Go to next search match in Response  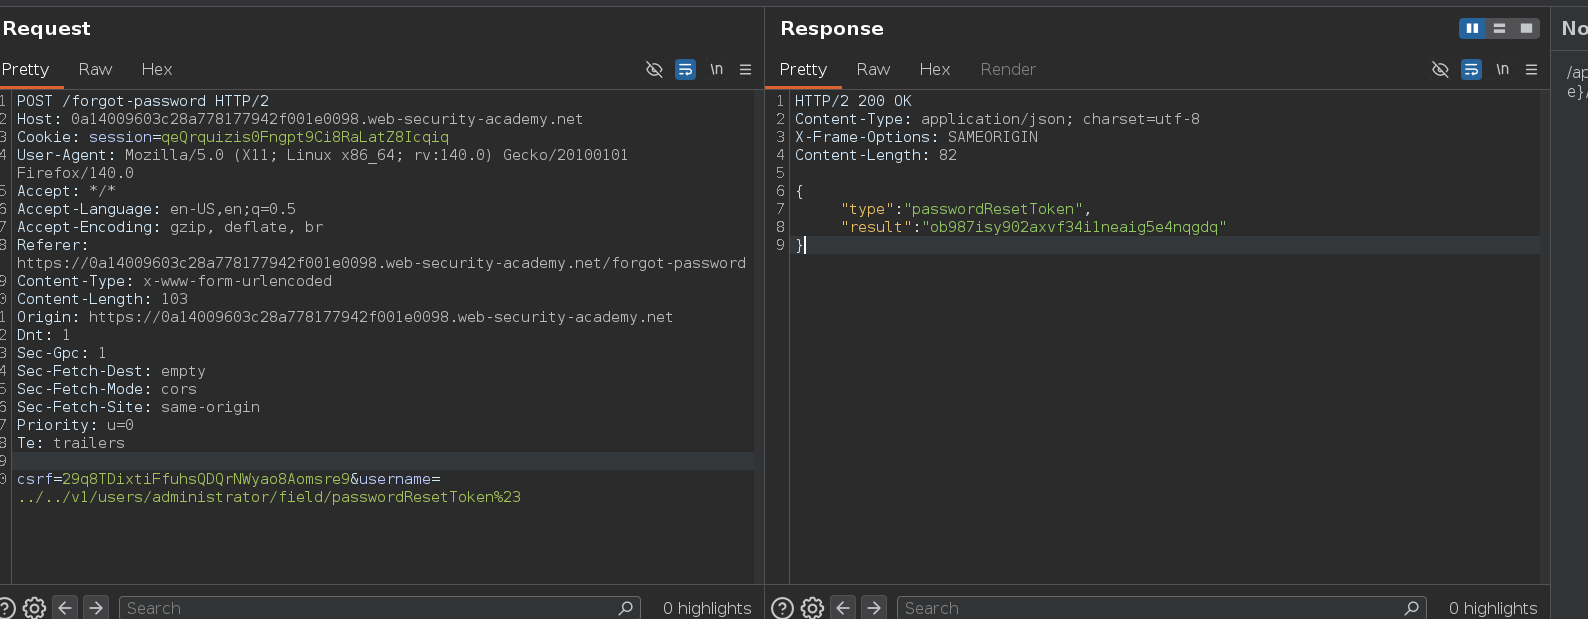873,607
